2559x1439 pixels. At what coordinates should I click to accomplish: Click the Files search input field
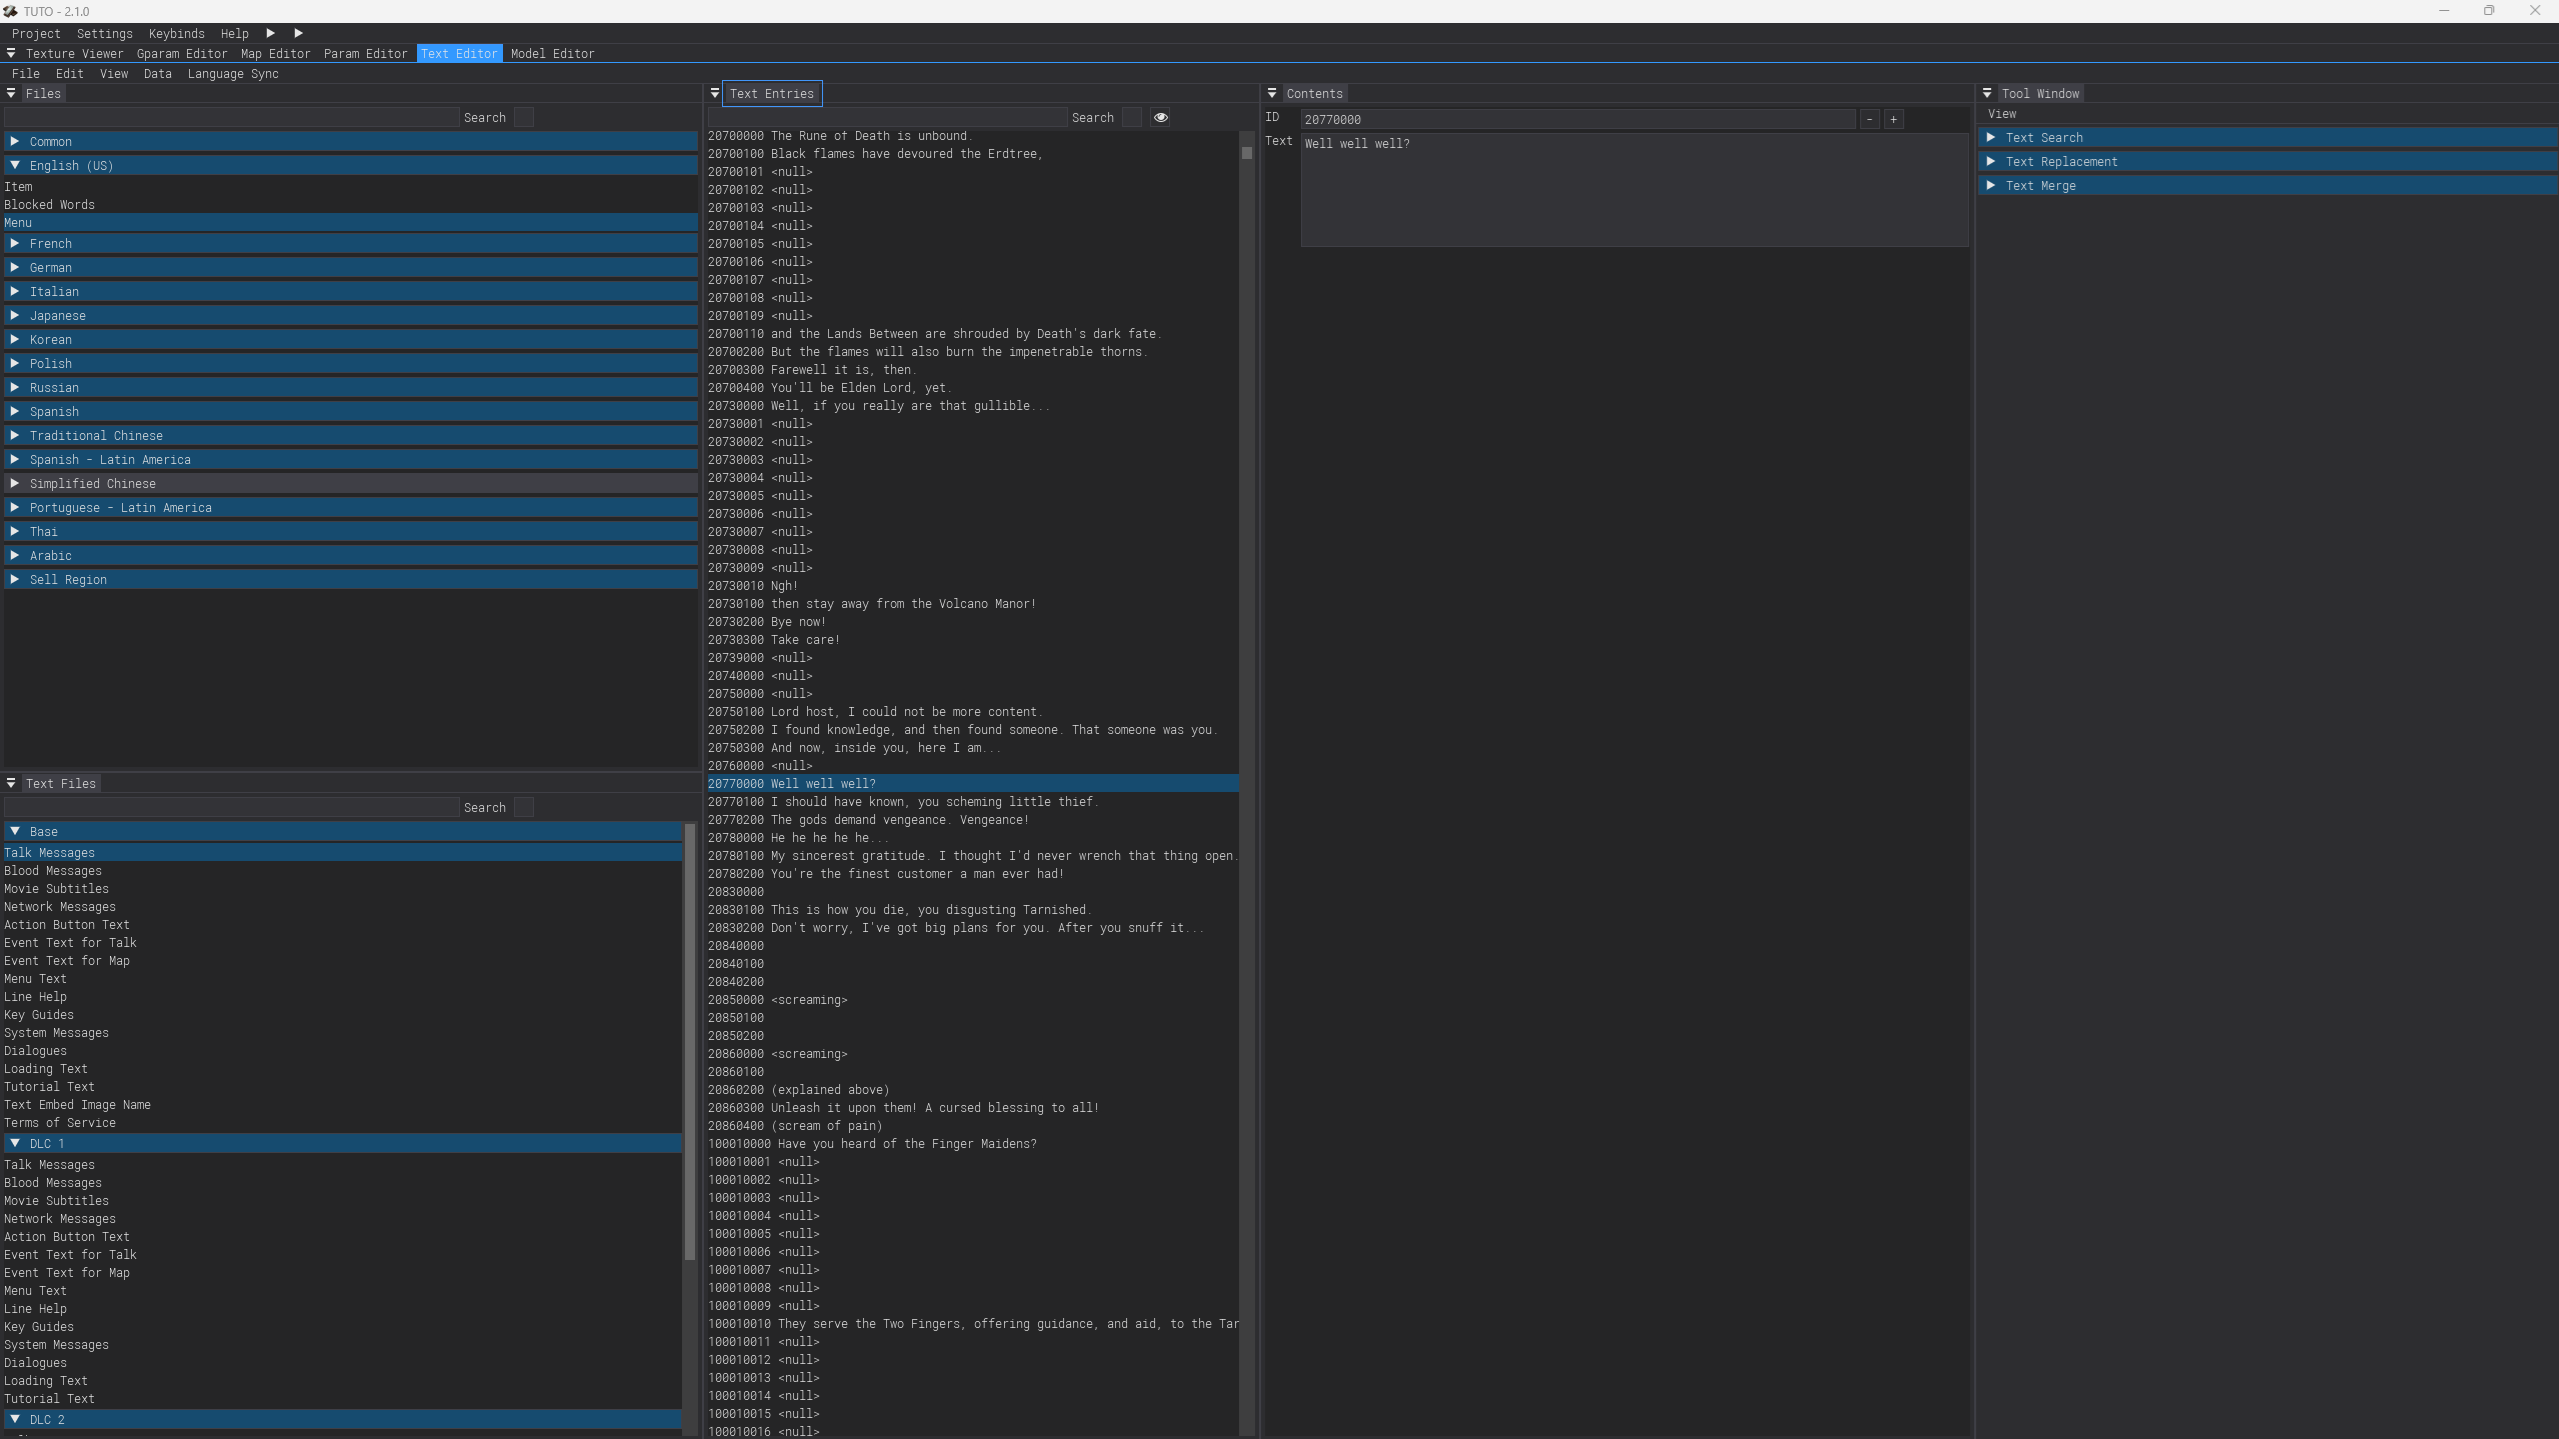232,118
